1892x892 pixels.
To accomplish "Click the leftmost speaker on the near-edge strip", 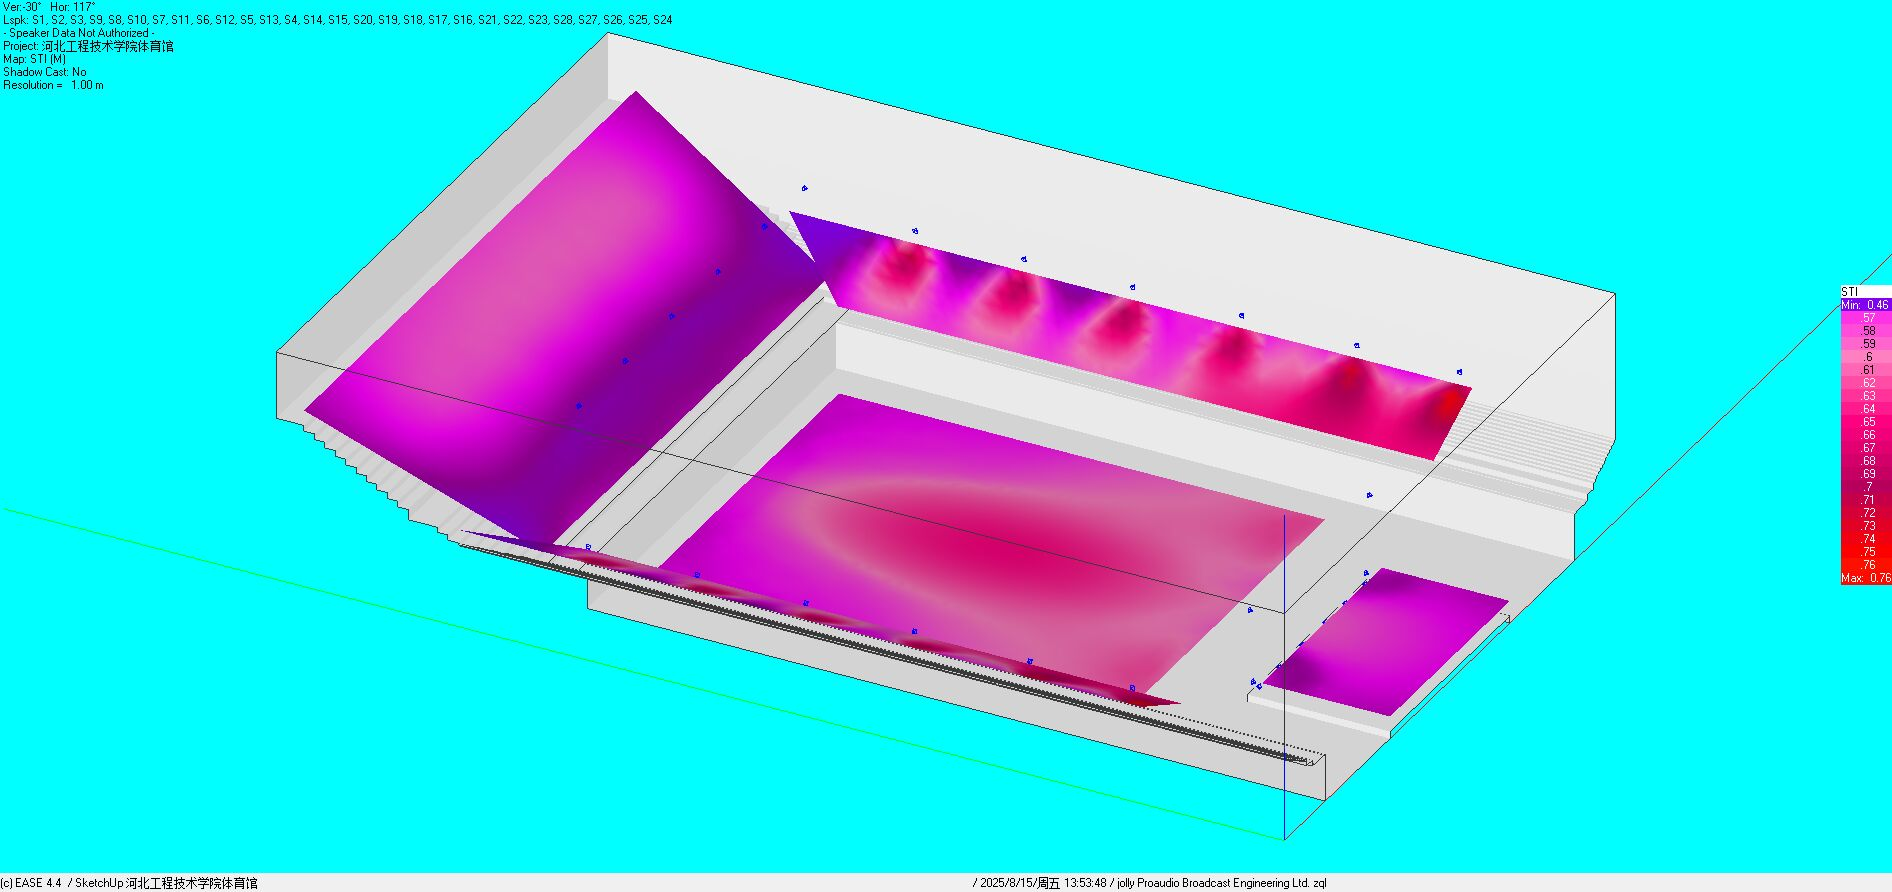I will 588,547.
